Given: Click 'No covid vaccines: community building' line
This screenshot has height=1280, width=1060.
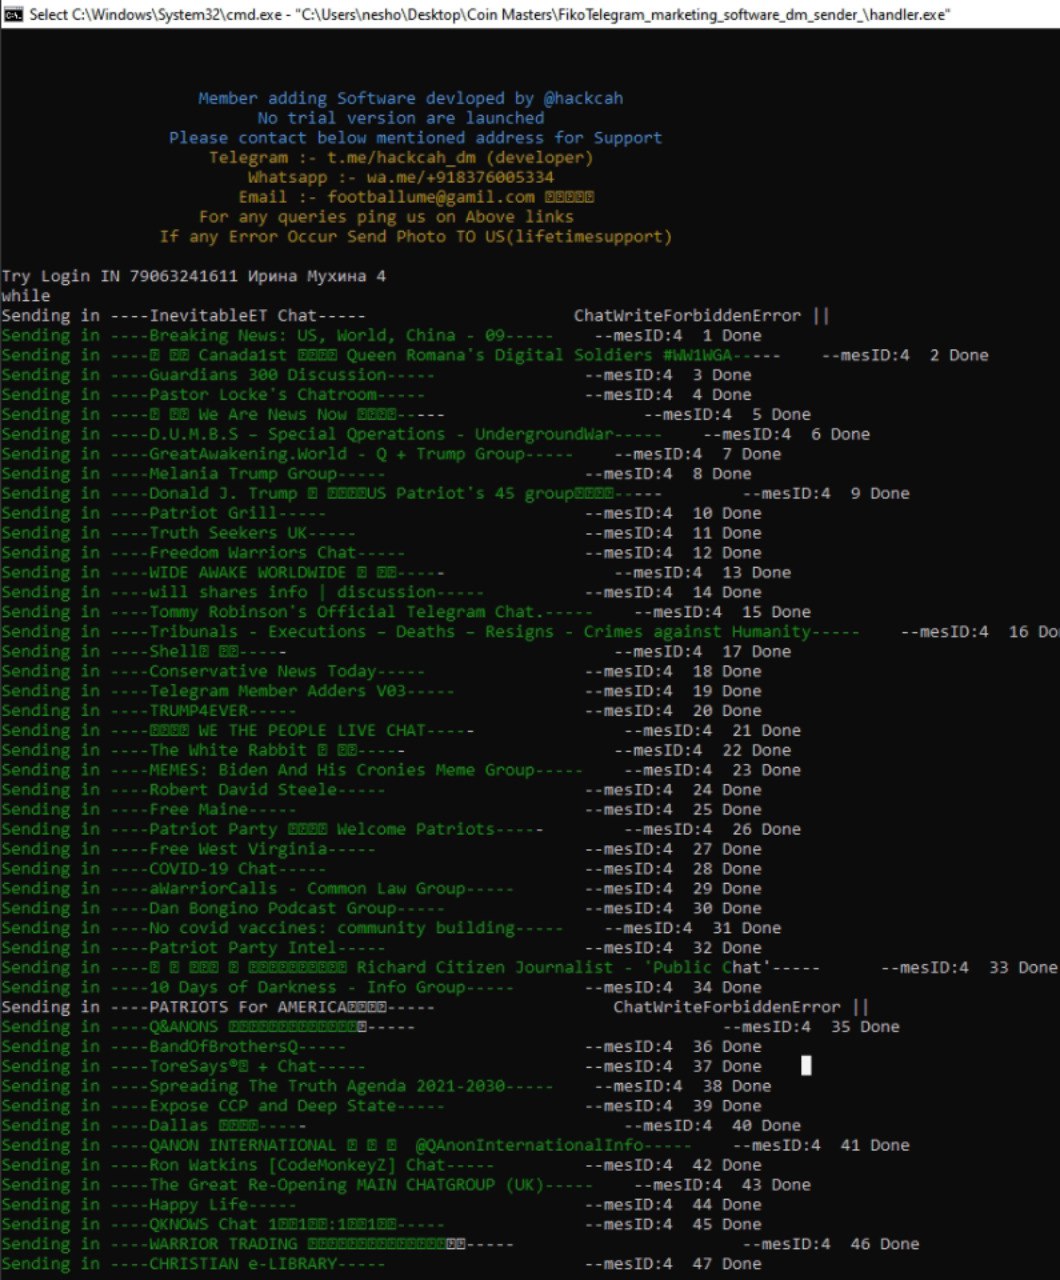Looking at the screenshot, I should click(391, 928).
